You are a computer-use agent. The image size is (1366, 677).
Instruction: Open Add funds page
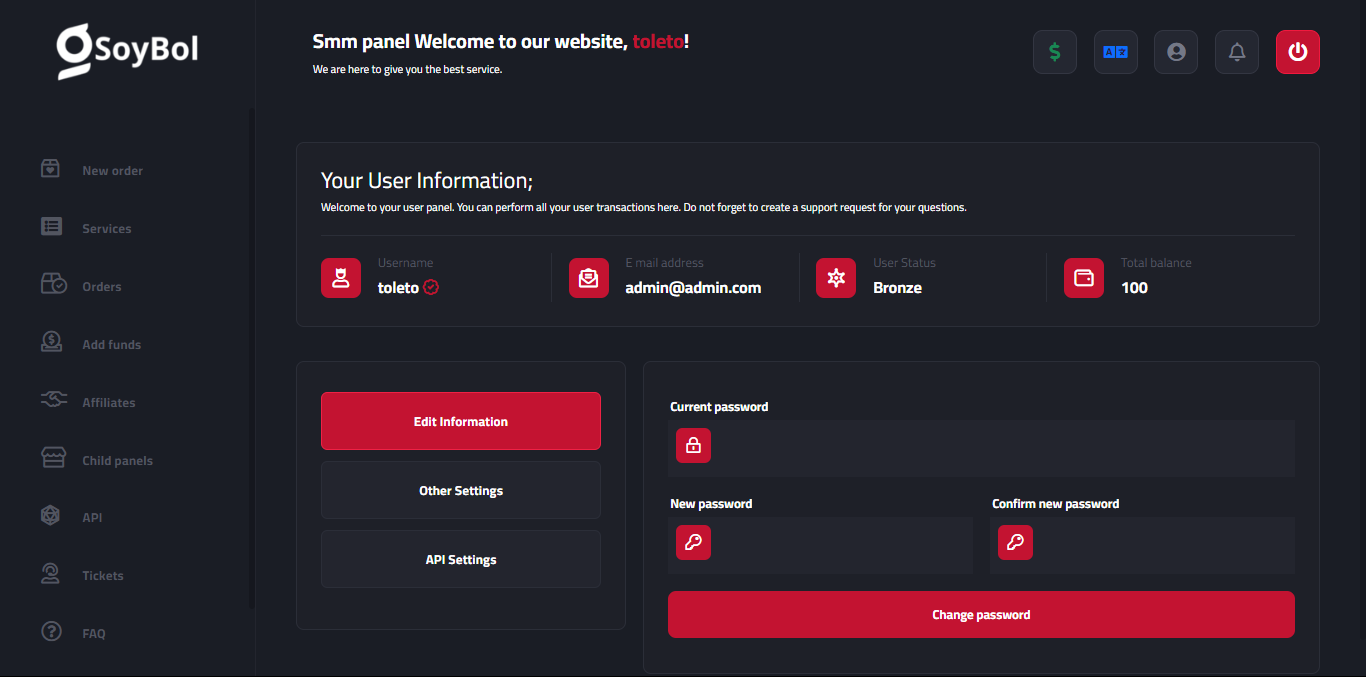click(x=111, y=345)
